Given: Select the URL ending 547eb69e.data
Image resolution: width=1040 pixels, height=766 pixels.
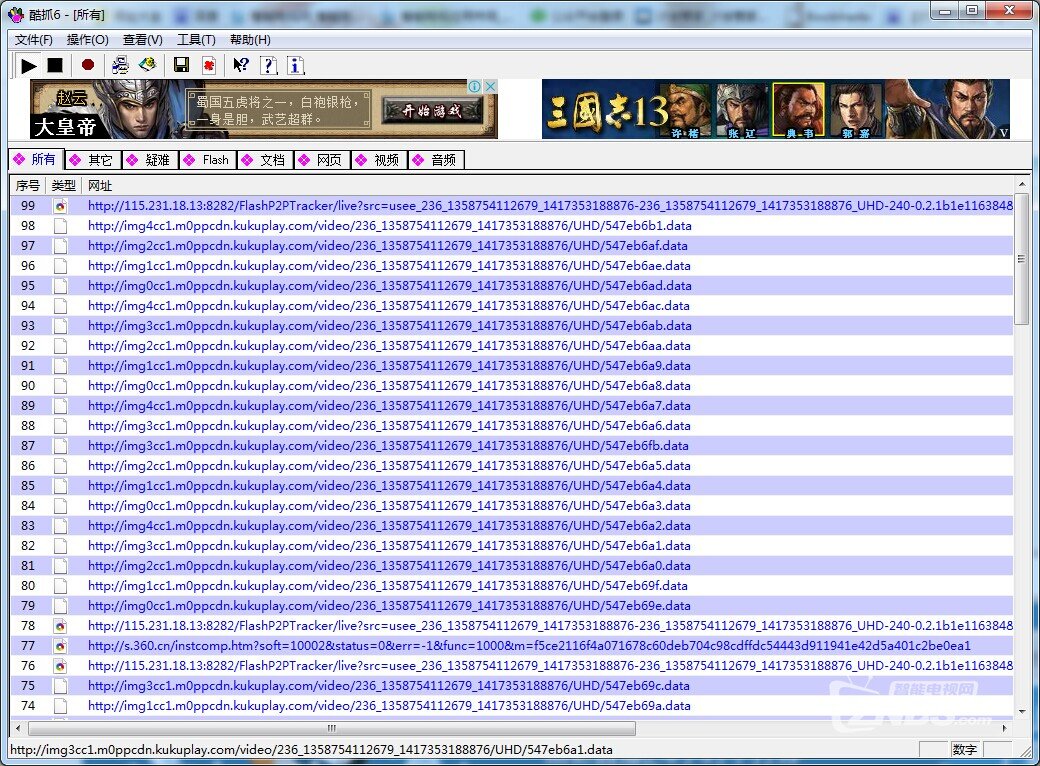Looking at the screenshot, I should [389, 606].
